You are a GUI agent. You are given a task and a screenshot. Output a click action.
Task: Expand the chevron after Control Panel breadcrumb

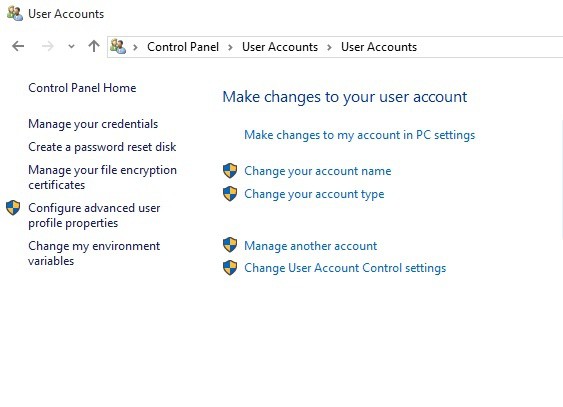(230, 47)
